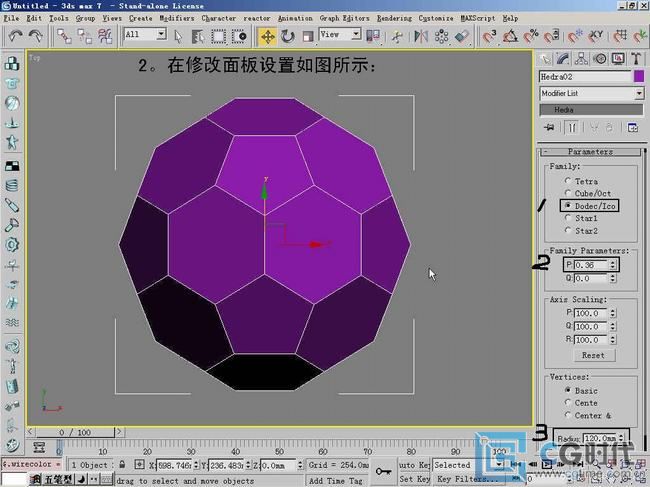Screen dimensions: 650x487
Task: Click the Reset axis scaling button
Action: [x=593, y=355]
